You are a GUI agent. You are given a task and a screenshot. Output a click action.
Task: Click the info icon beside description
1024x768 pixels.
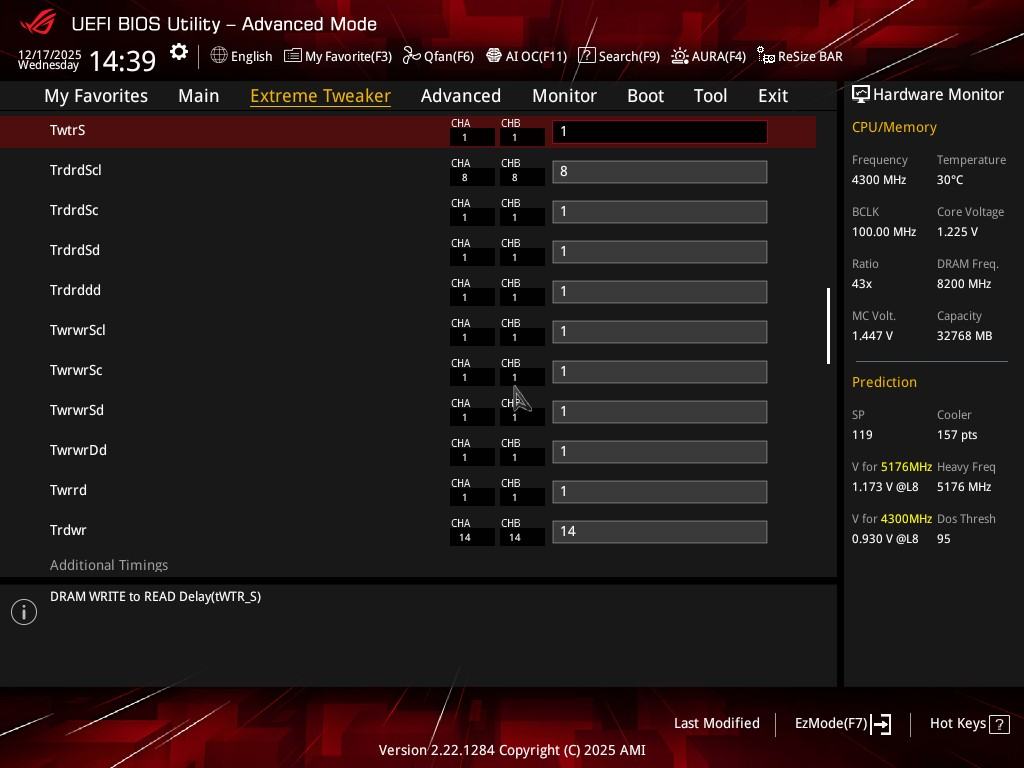[24, 612]
